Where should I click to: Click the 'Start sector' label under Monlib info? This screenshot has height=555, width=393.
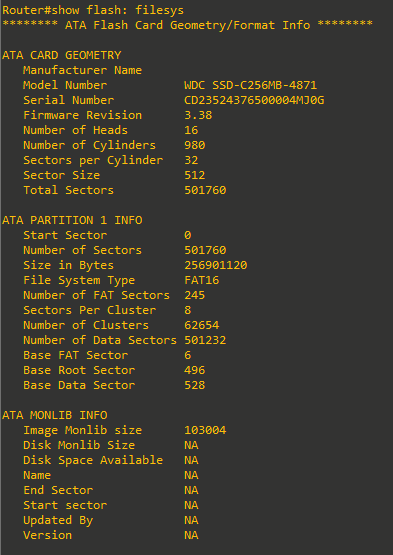65,505
